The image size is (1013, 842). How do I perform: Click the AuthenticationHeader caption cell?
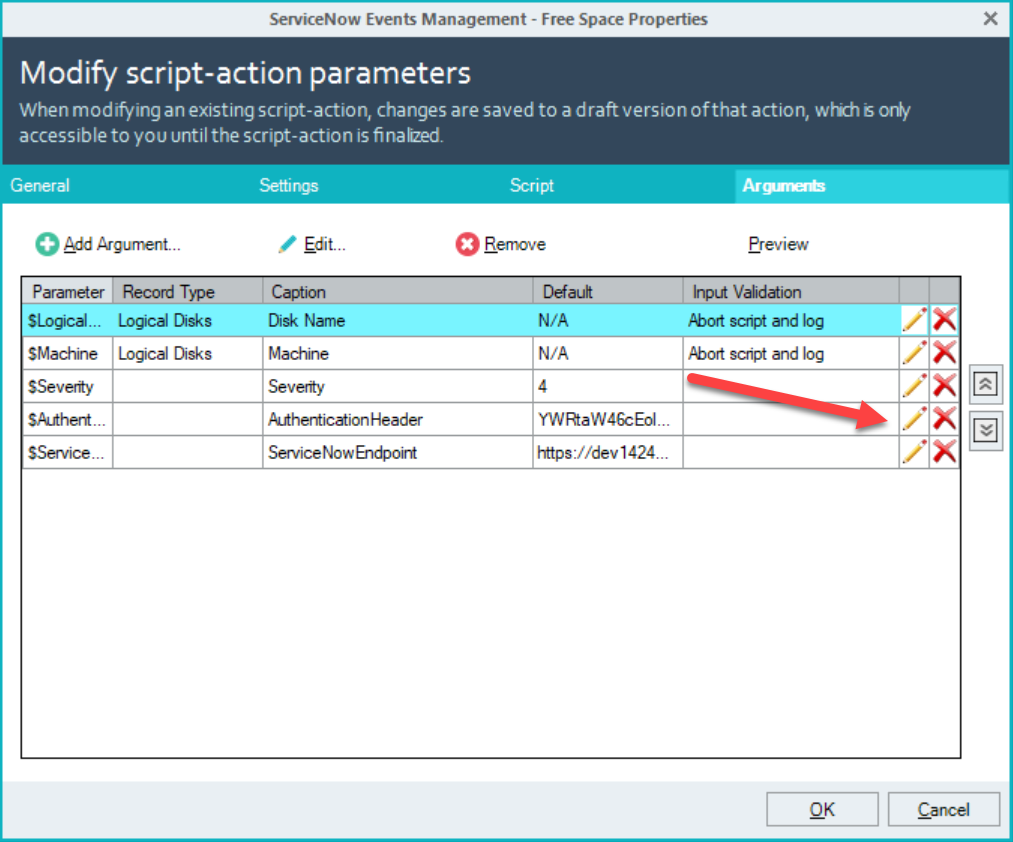click(398, 419)
